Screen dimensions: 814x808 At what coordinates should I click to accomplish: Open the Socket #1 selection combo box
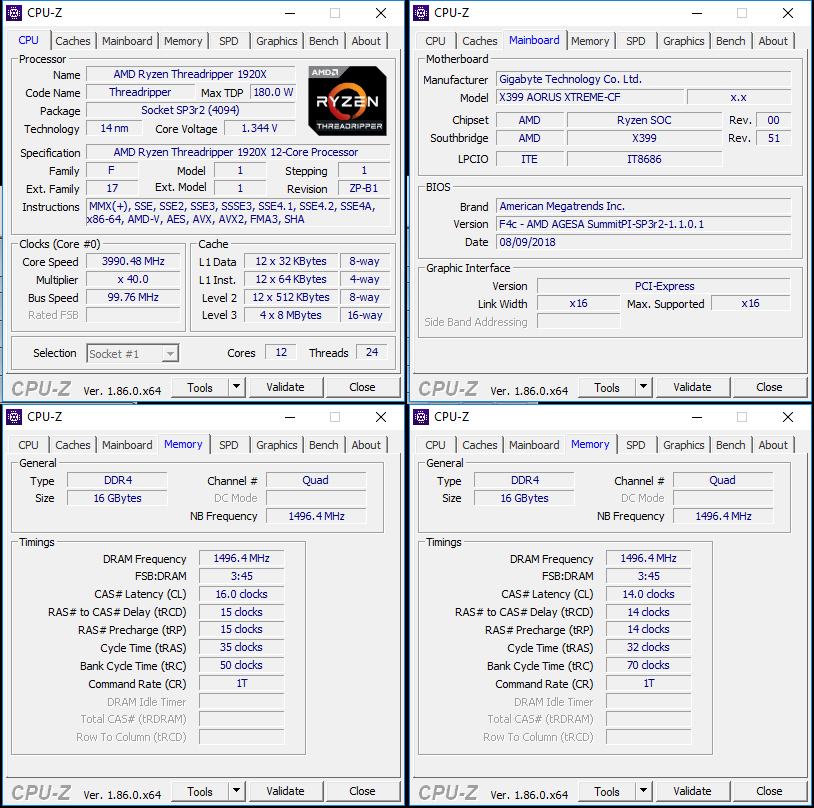click(133, 354)
